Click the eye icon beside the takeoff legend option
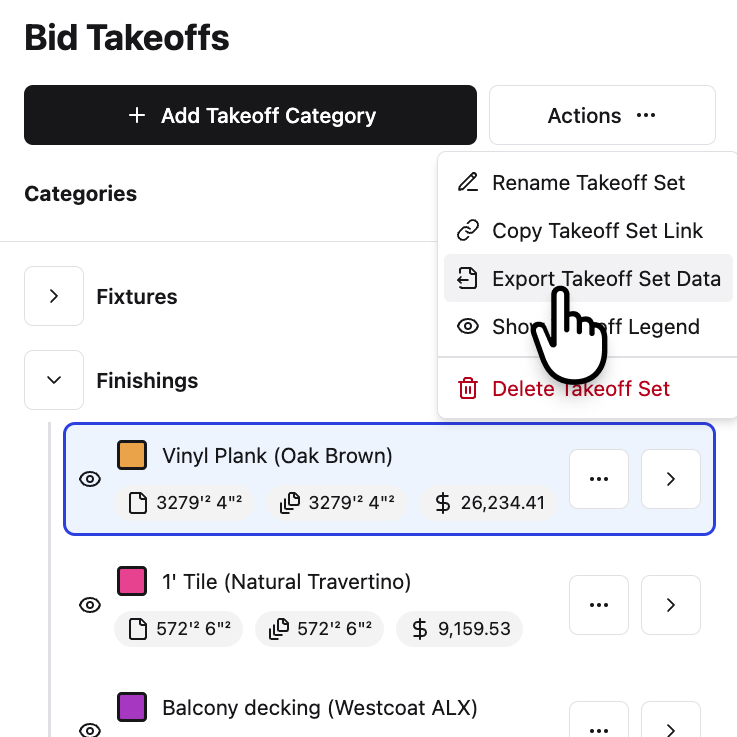The width and height of the screenshot is (737, 737). click(x=467, y=327)
